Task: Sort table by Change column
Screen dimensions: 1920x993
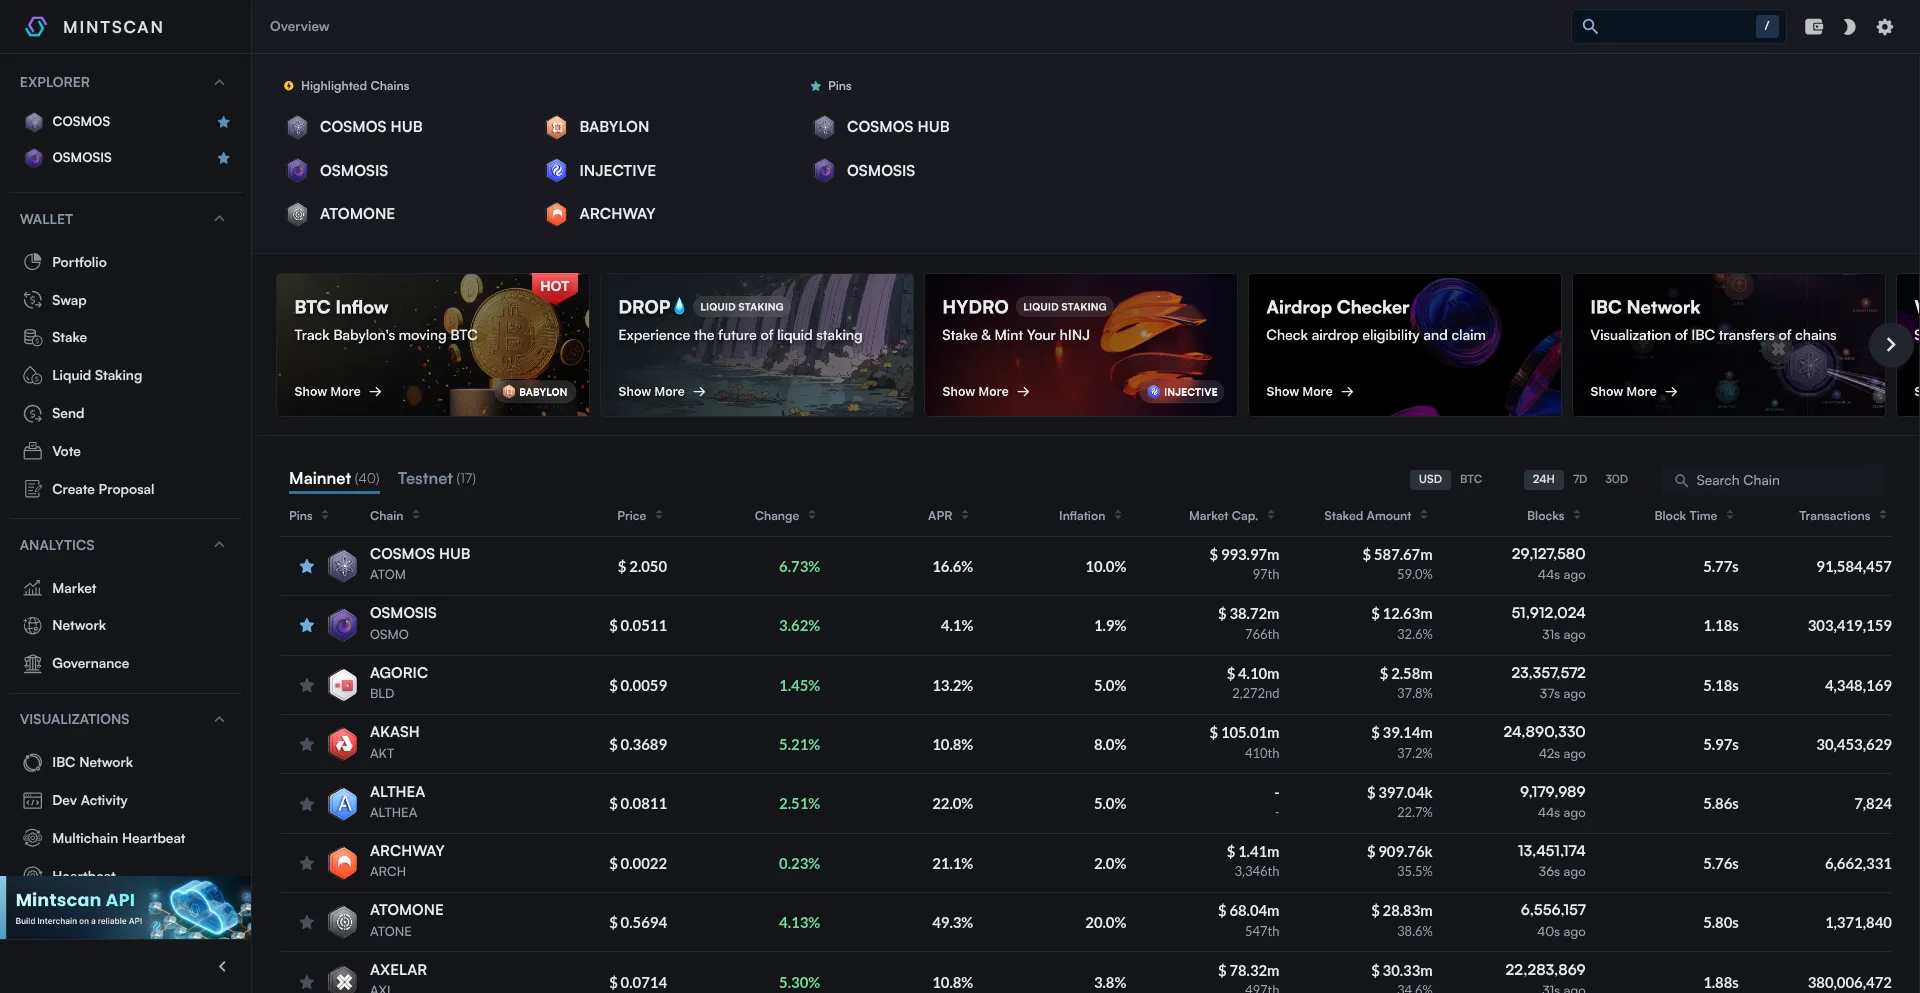Action: (785, 516)
